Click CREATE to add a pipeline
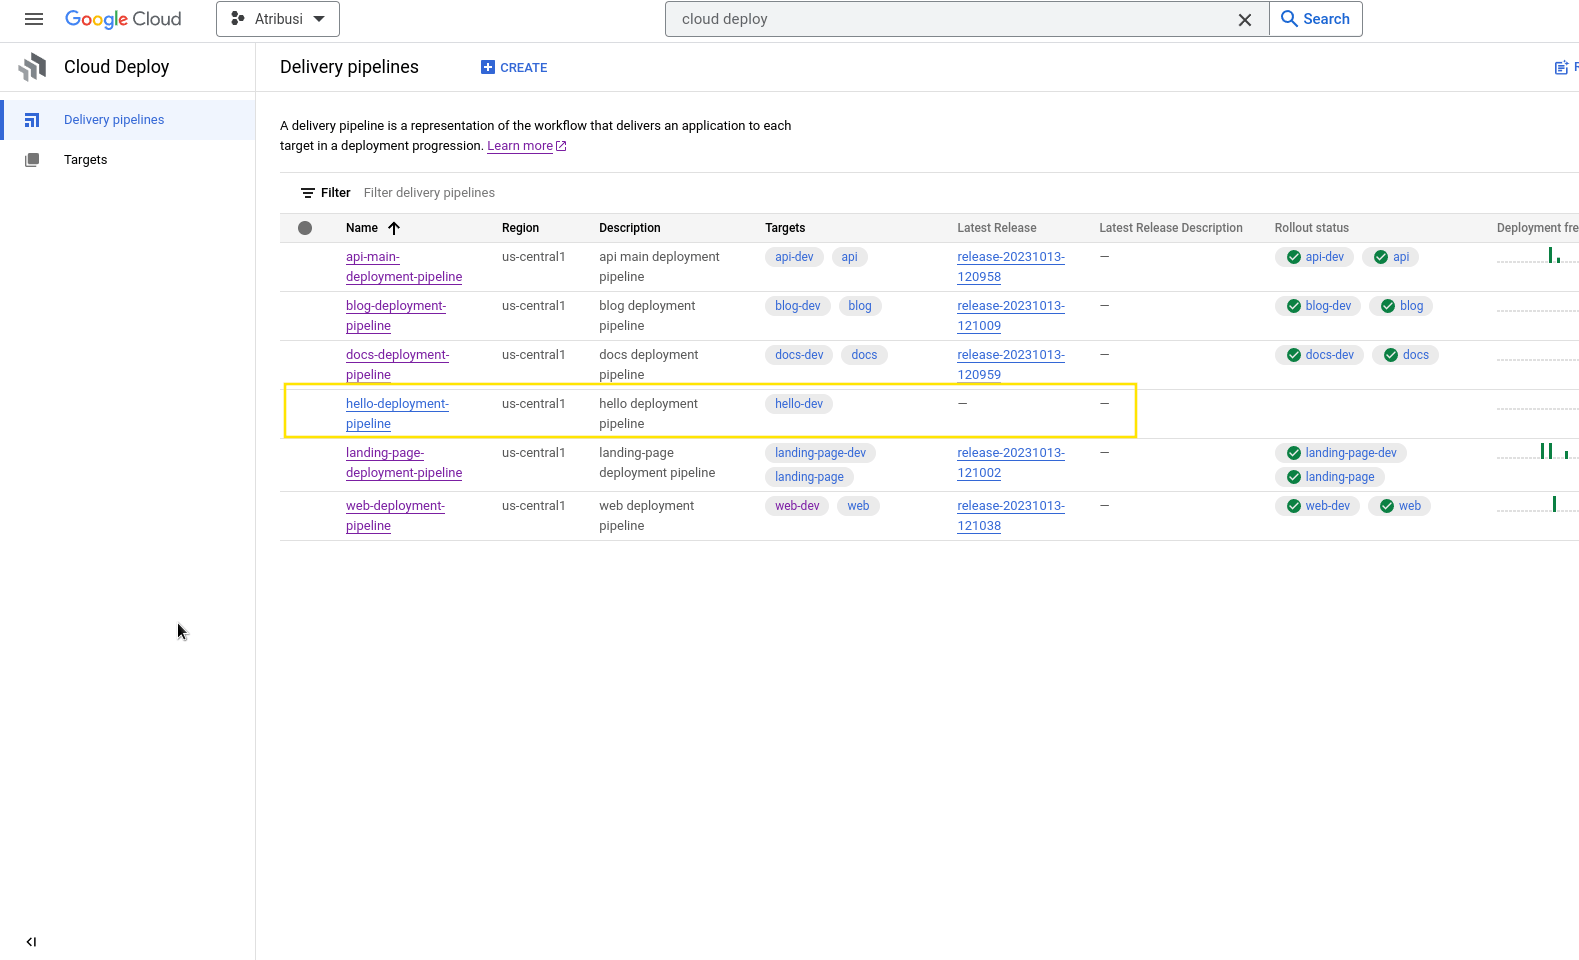 pyautogui.click(x=514, y=67)
